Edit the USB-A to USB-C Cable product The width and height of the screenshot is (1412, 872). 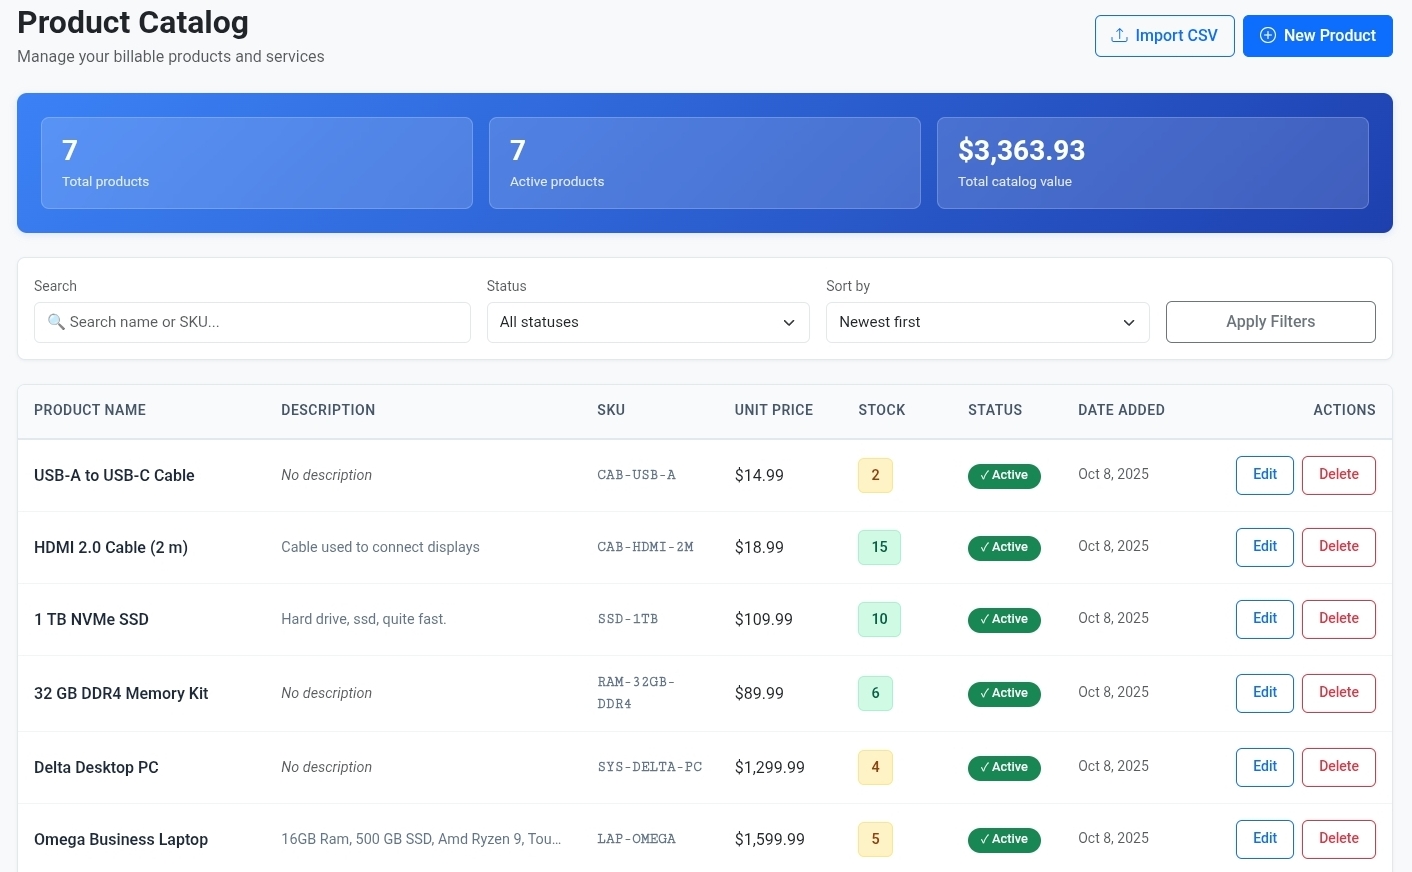tap(1264, 475)
